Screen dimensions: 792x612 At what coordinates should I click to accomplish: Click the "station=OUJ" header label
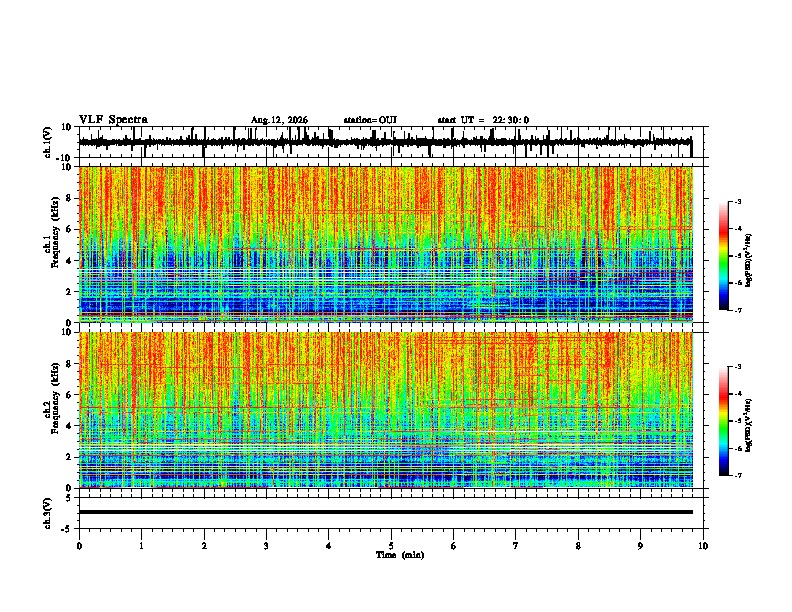coord(370,120)
